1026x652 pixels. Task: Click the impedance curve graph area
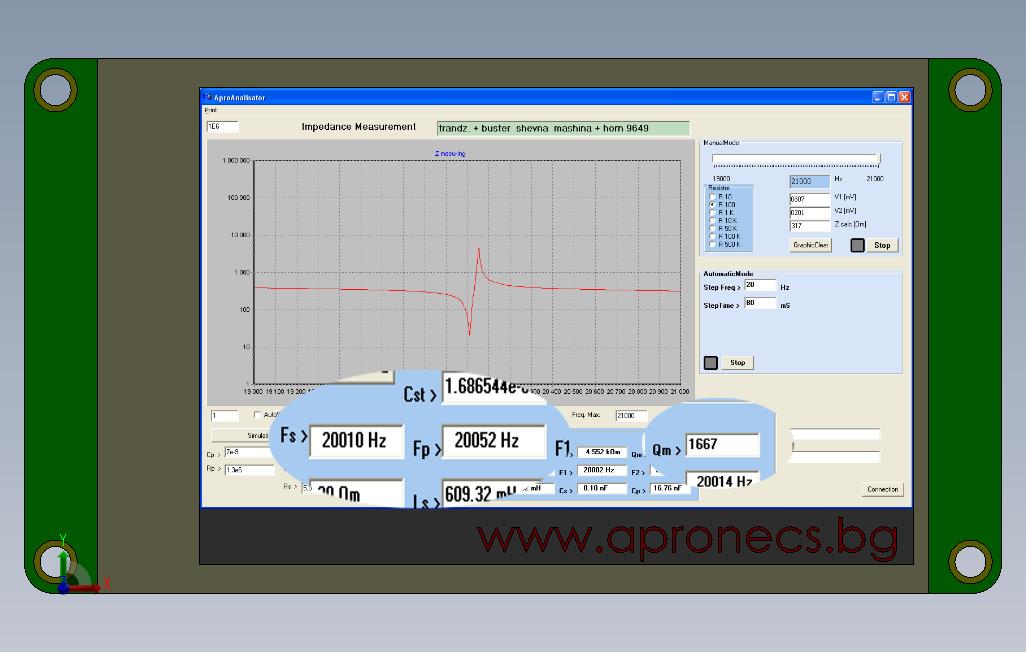point(467,272)
